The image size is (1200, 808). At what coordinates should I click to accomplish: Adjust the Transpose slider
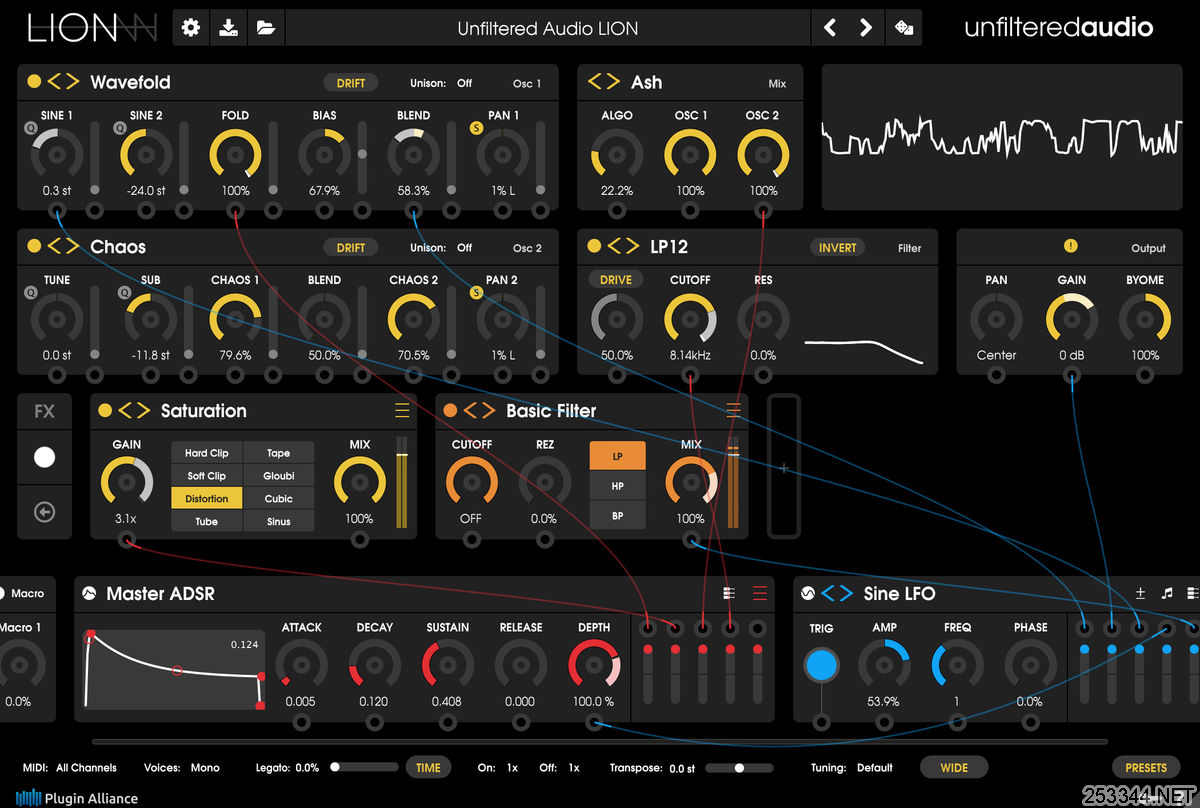[x=739, y=768]
